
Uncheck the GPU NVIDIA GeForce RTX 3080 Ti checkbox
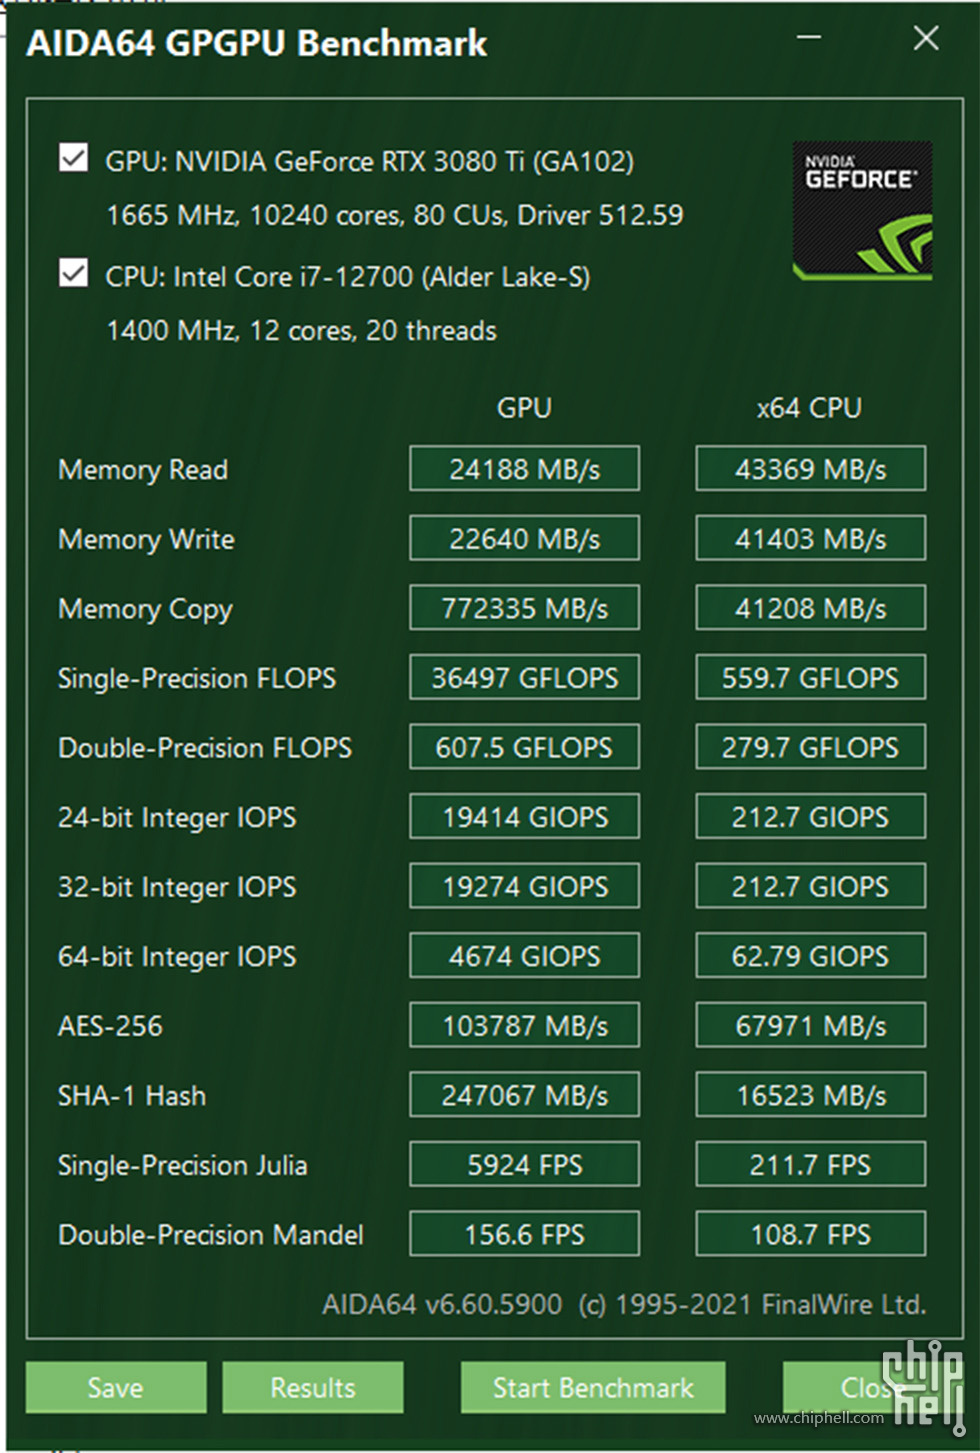tap(73, 158)
